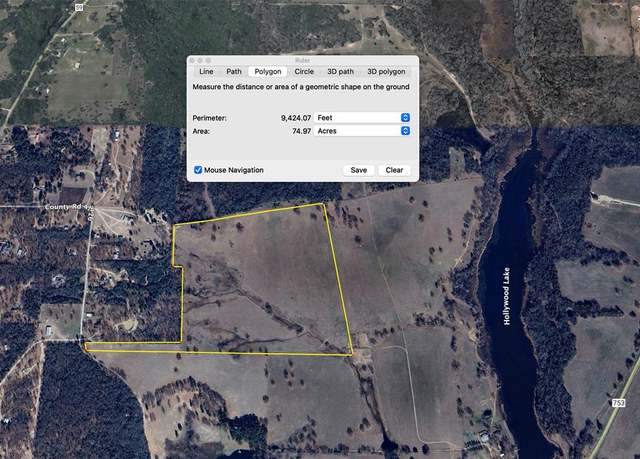Switch to the Line tab
Viewport: 640px width, 459px height.
point(206,71)
